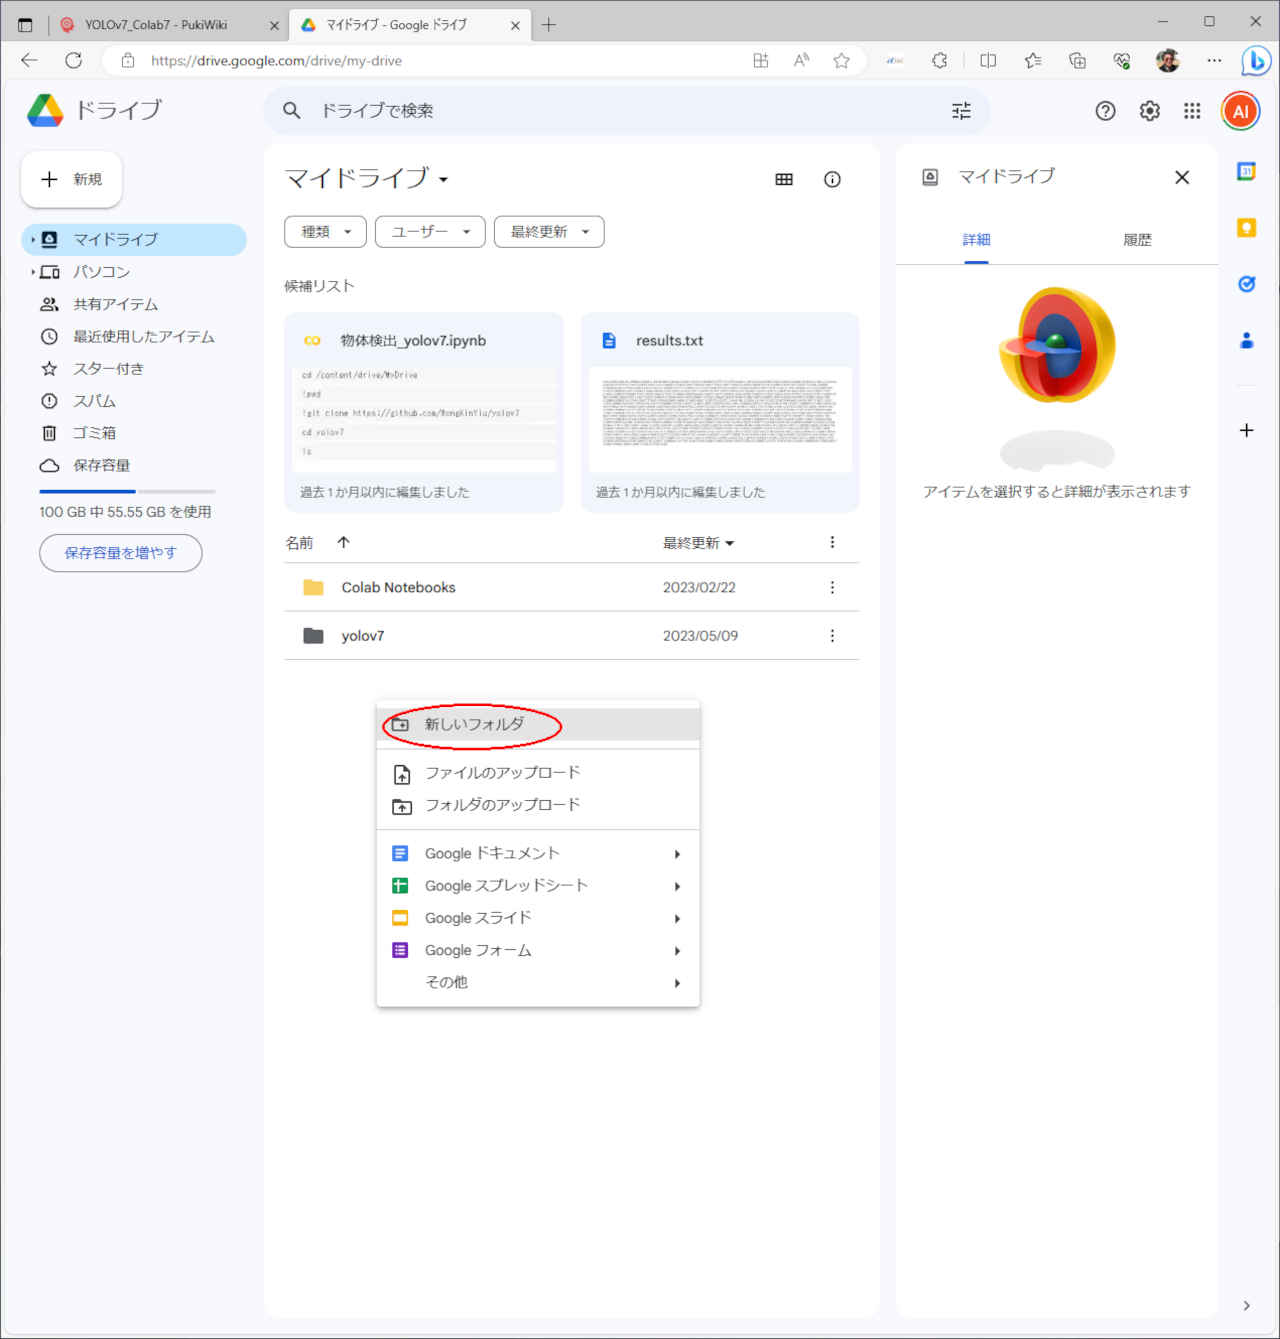The image size is (1280, 1339).
Task: Reverse sort direction arrow next to 名前
Action: 343,542
